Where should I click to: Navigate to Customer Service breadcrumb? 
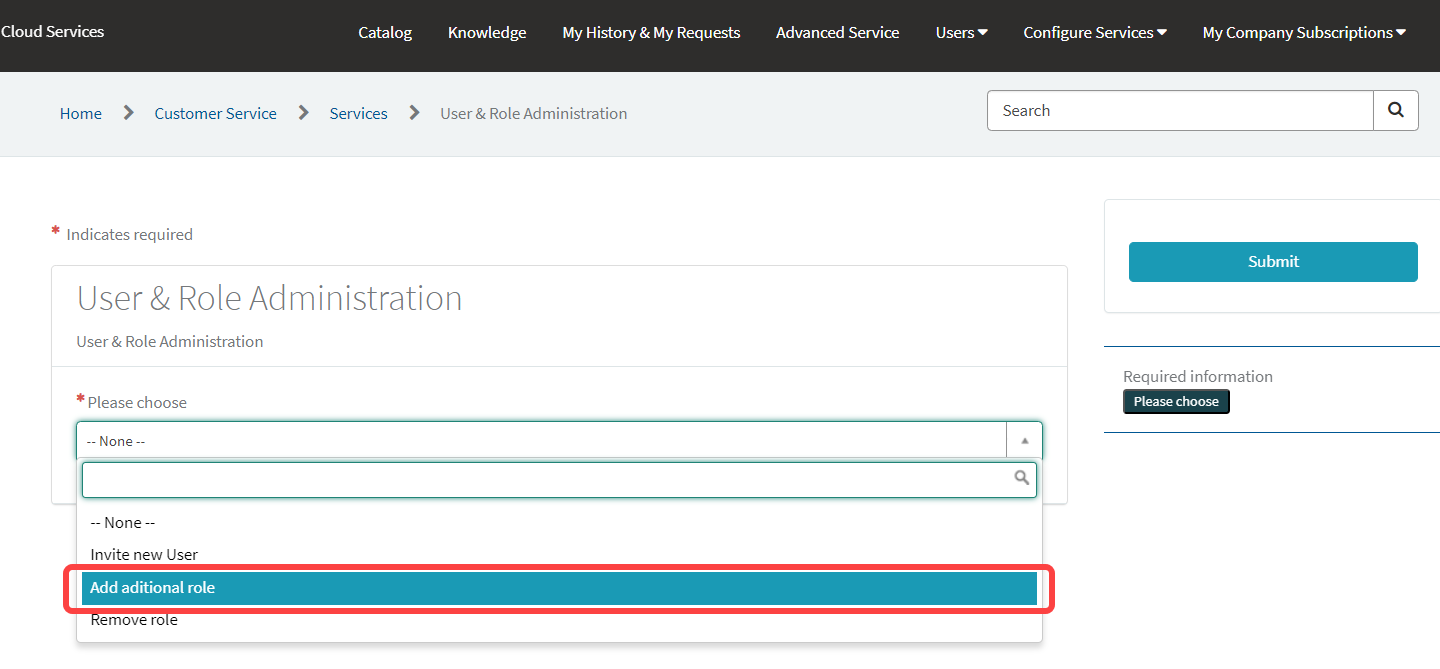tap(215, 114)
